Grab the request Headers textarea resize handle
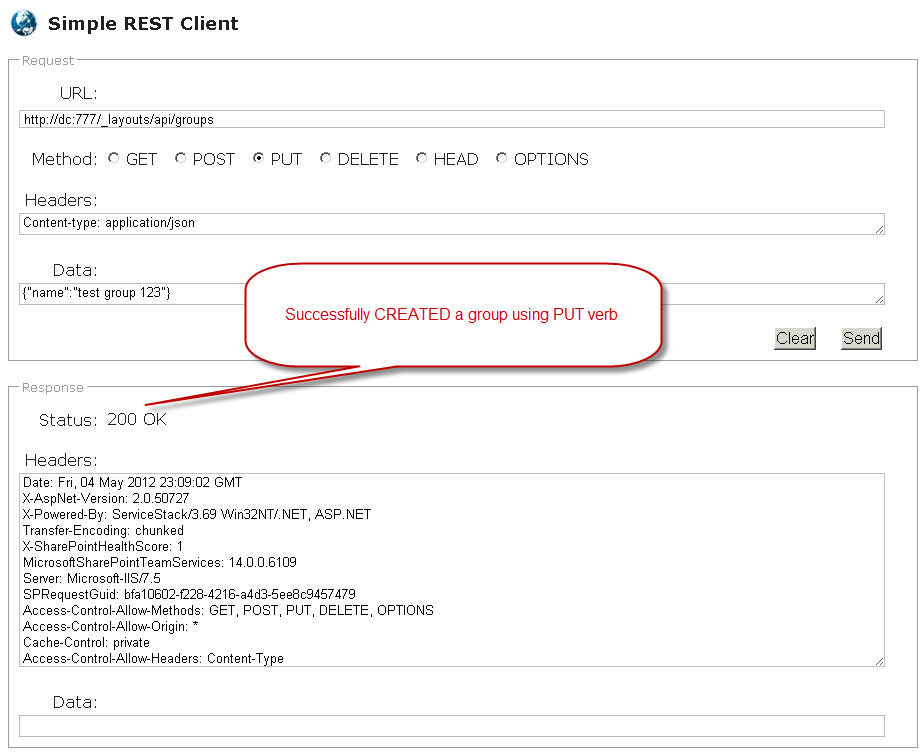 point(879,229)
